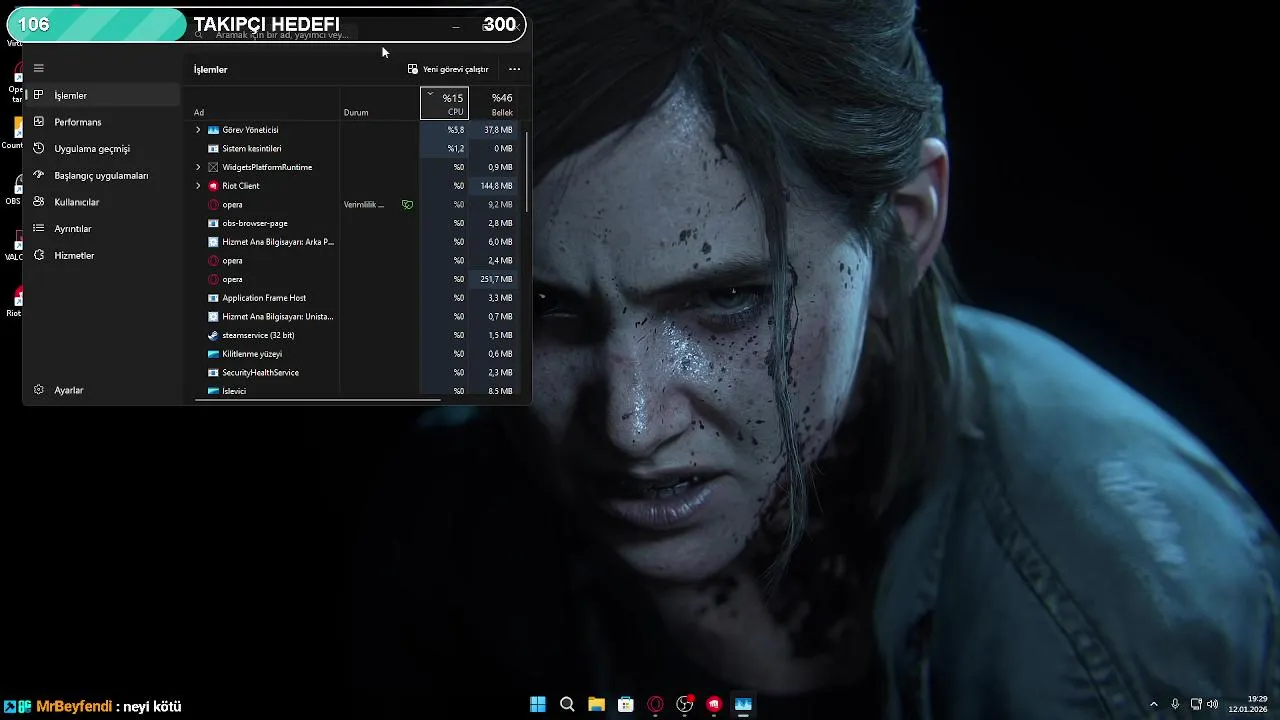Switch to OBS Studio in the taskbar
Screen dimensions: 1280x720
[x=685, y=704]
